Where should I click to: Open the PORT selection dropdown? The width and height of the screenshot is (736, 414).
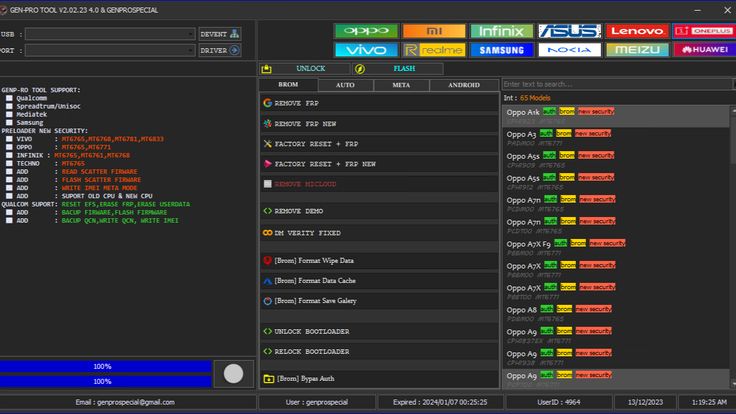(x=110, y=50)
